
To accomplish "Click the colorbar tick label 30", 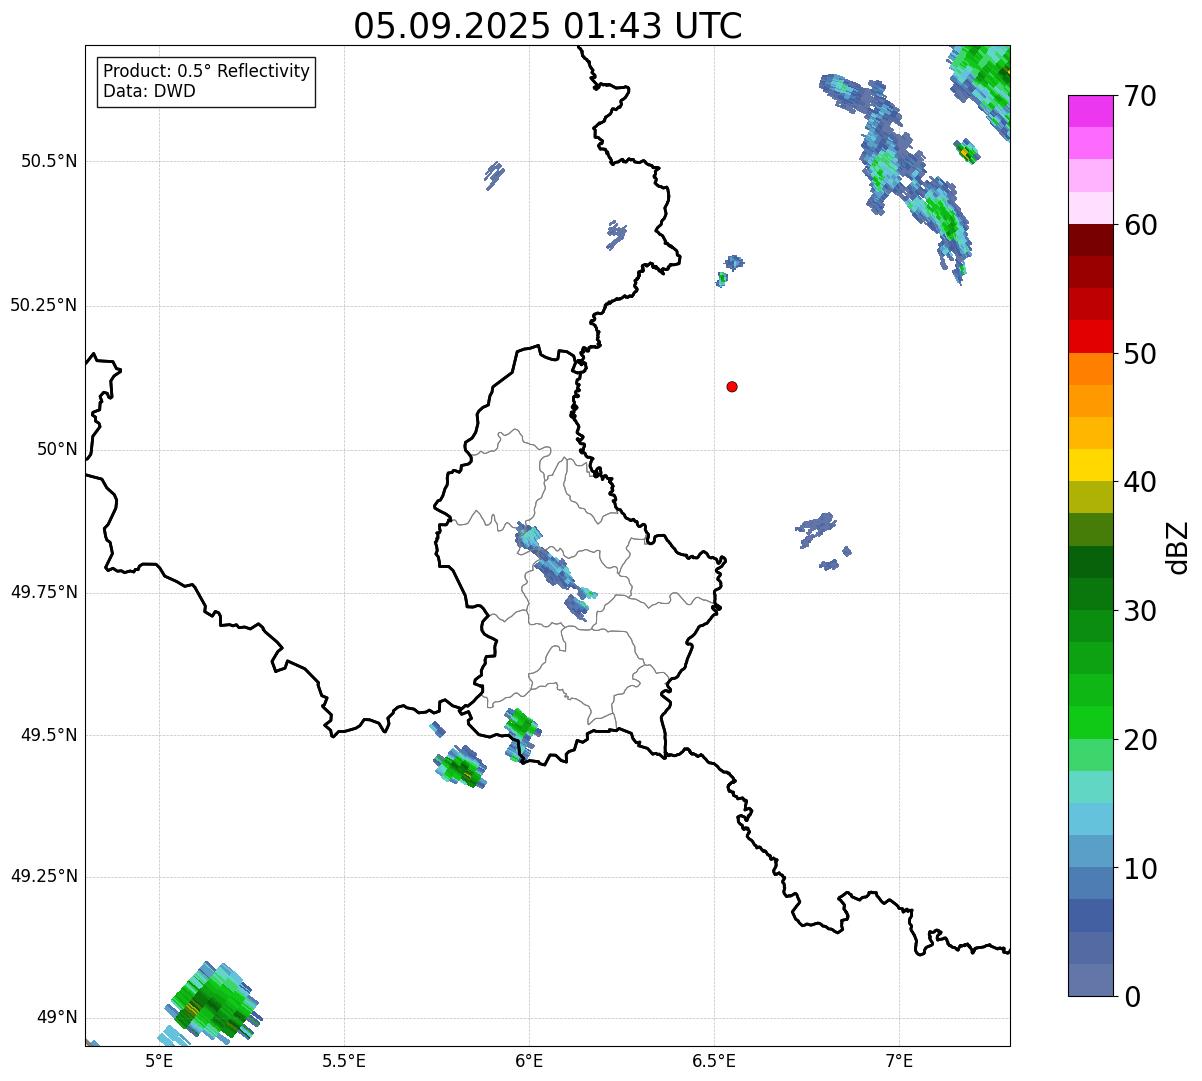I will tap(1140, 611).
